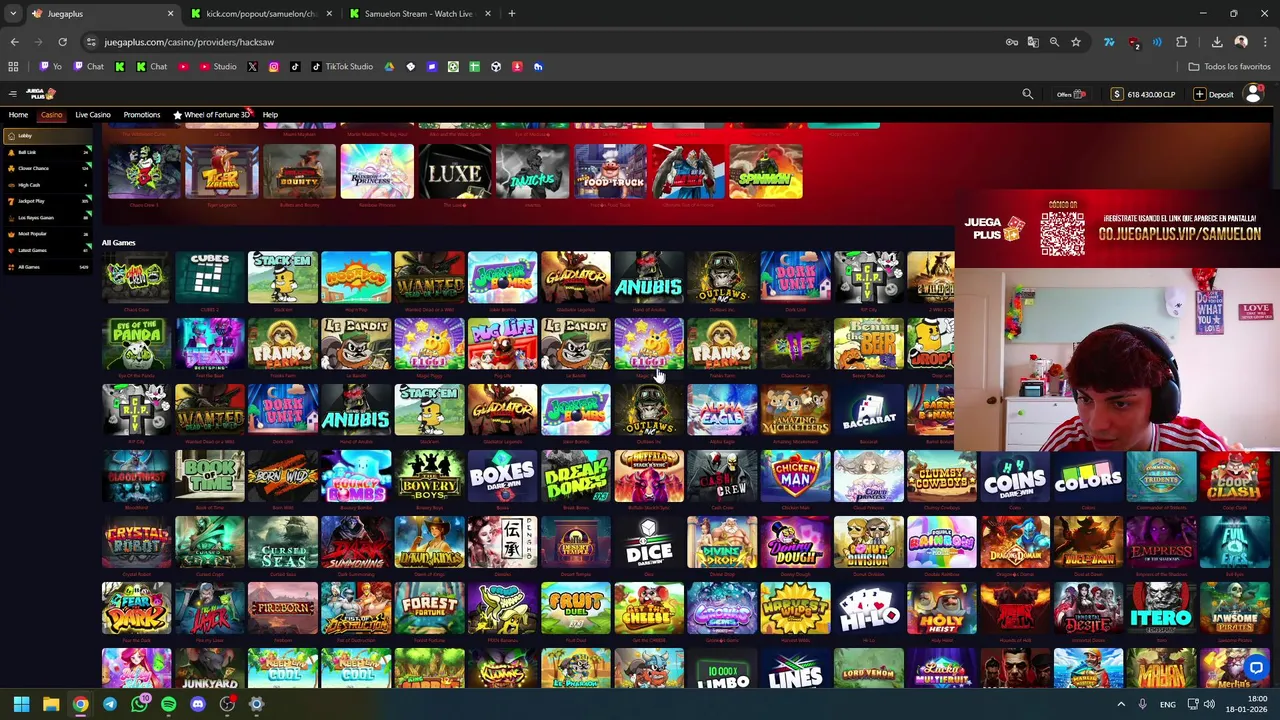Open the browser apps grid icon
The image size is (1280, 720).
point(13,67)
